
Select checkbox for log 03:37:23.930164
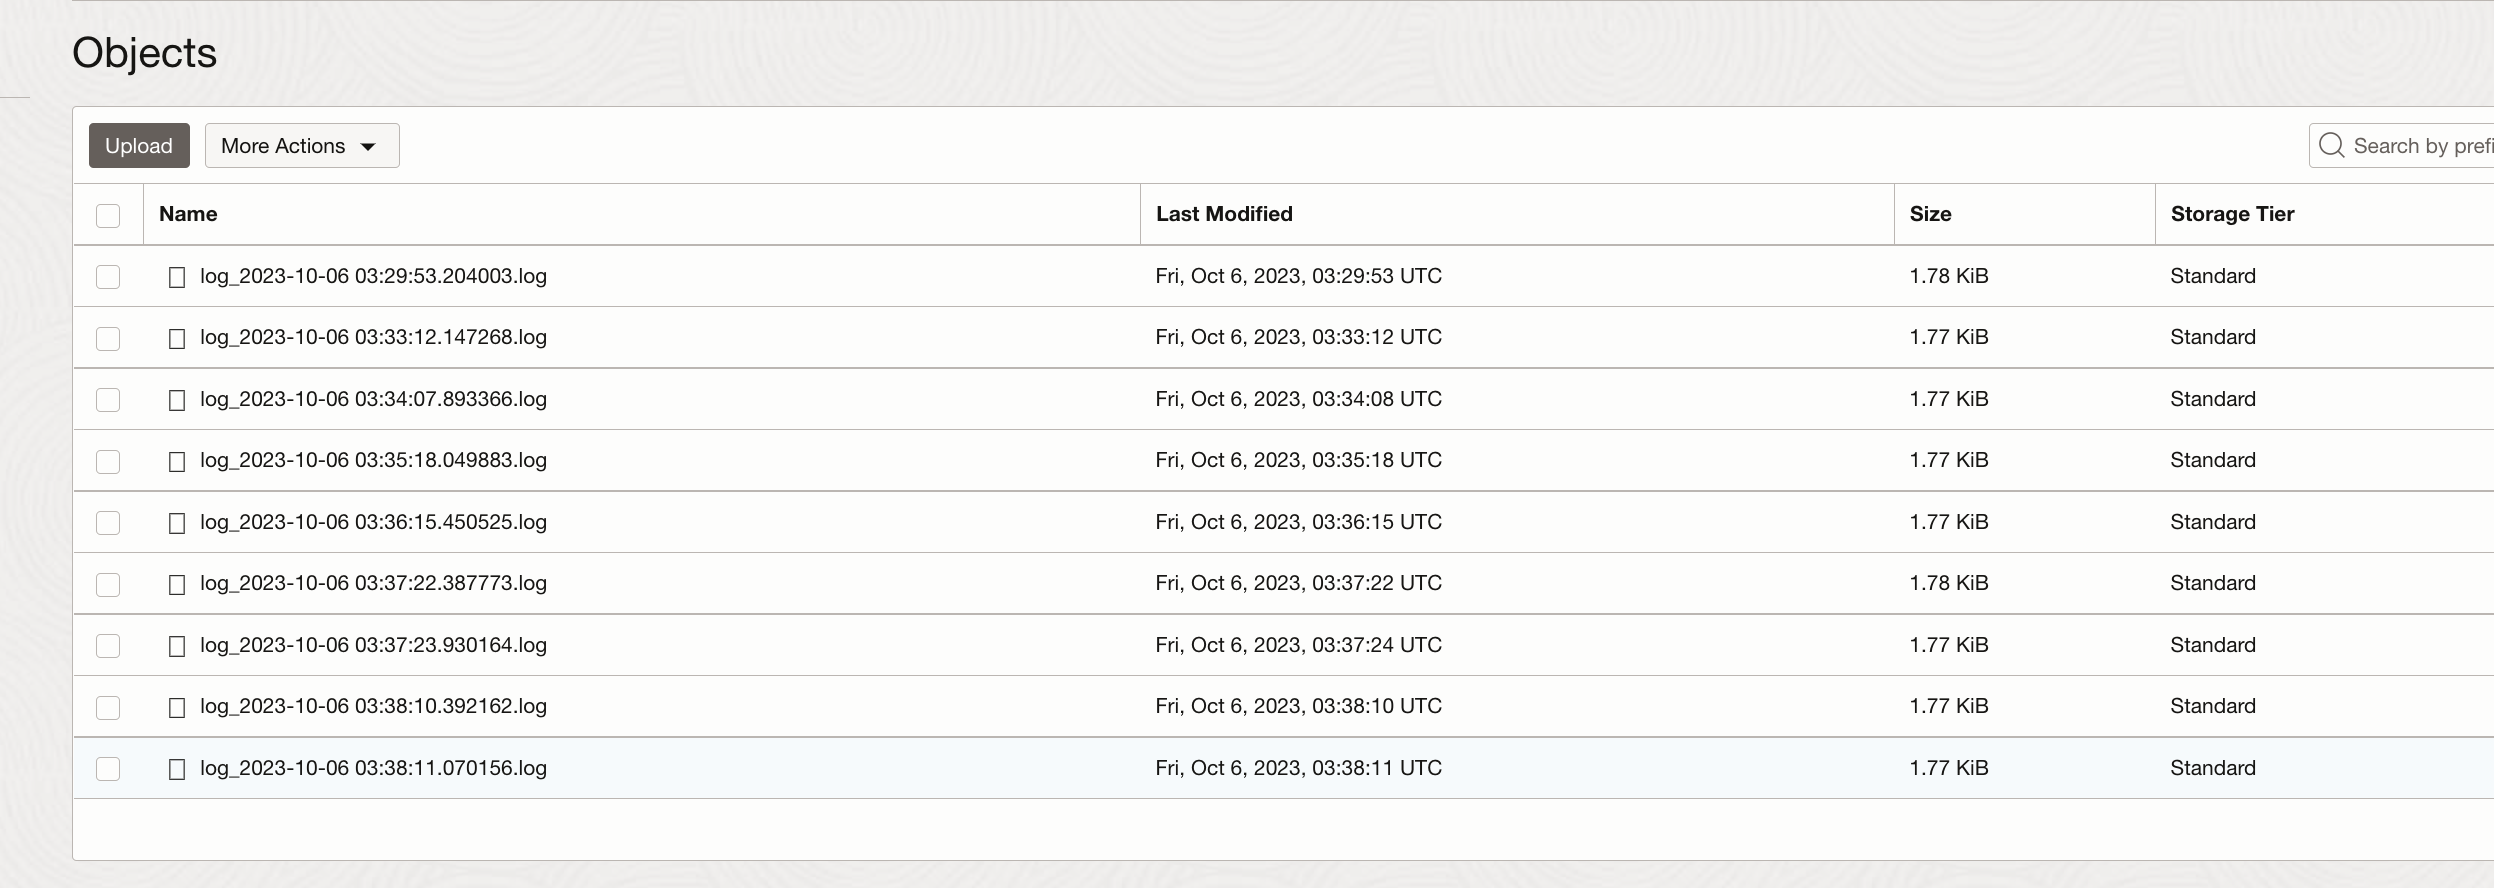(108, 646)
